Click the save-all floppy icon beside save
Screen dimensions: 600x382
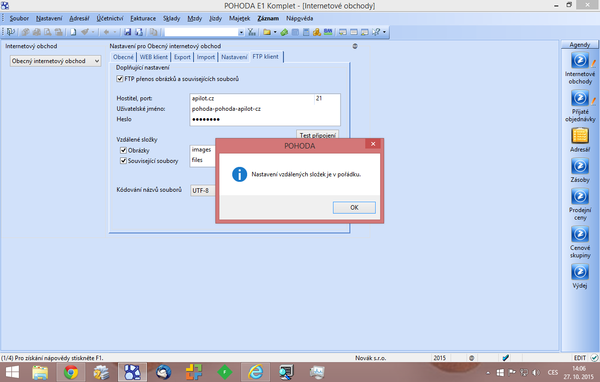(x=139, y=33)
